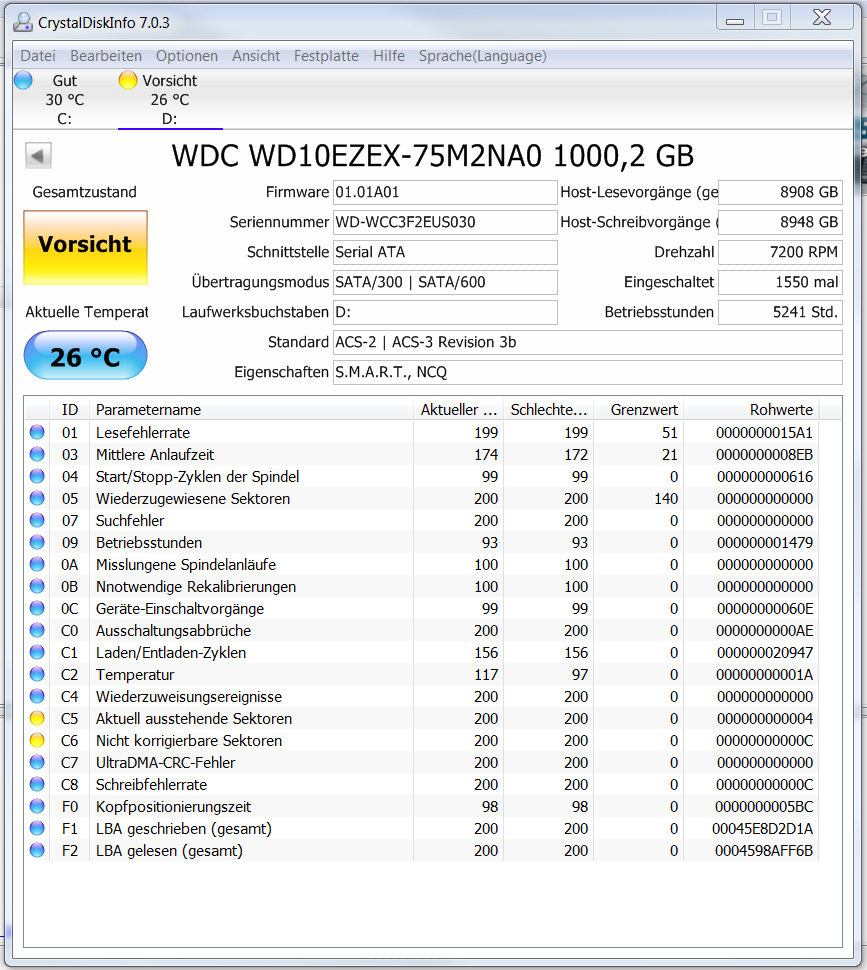Click the yellow Vorsicht status orb for D:

127,80
